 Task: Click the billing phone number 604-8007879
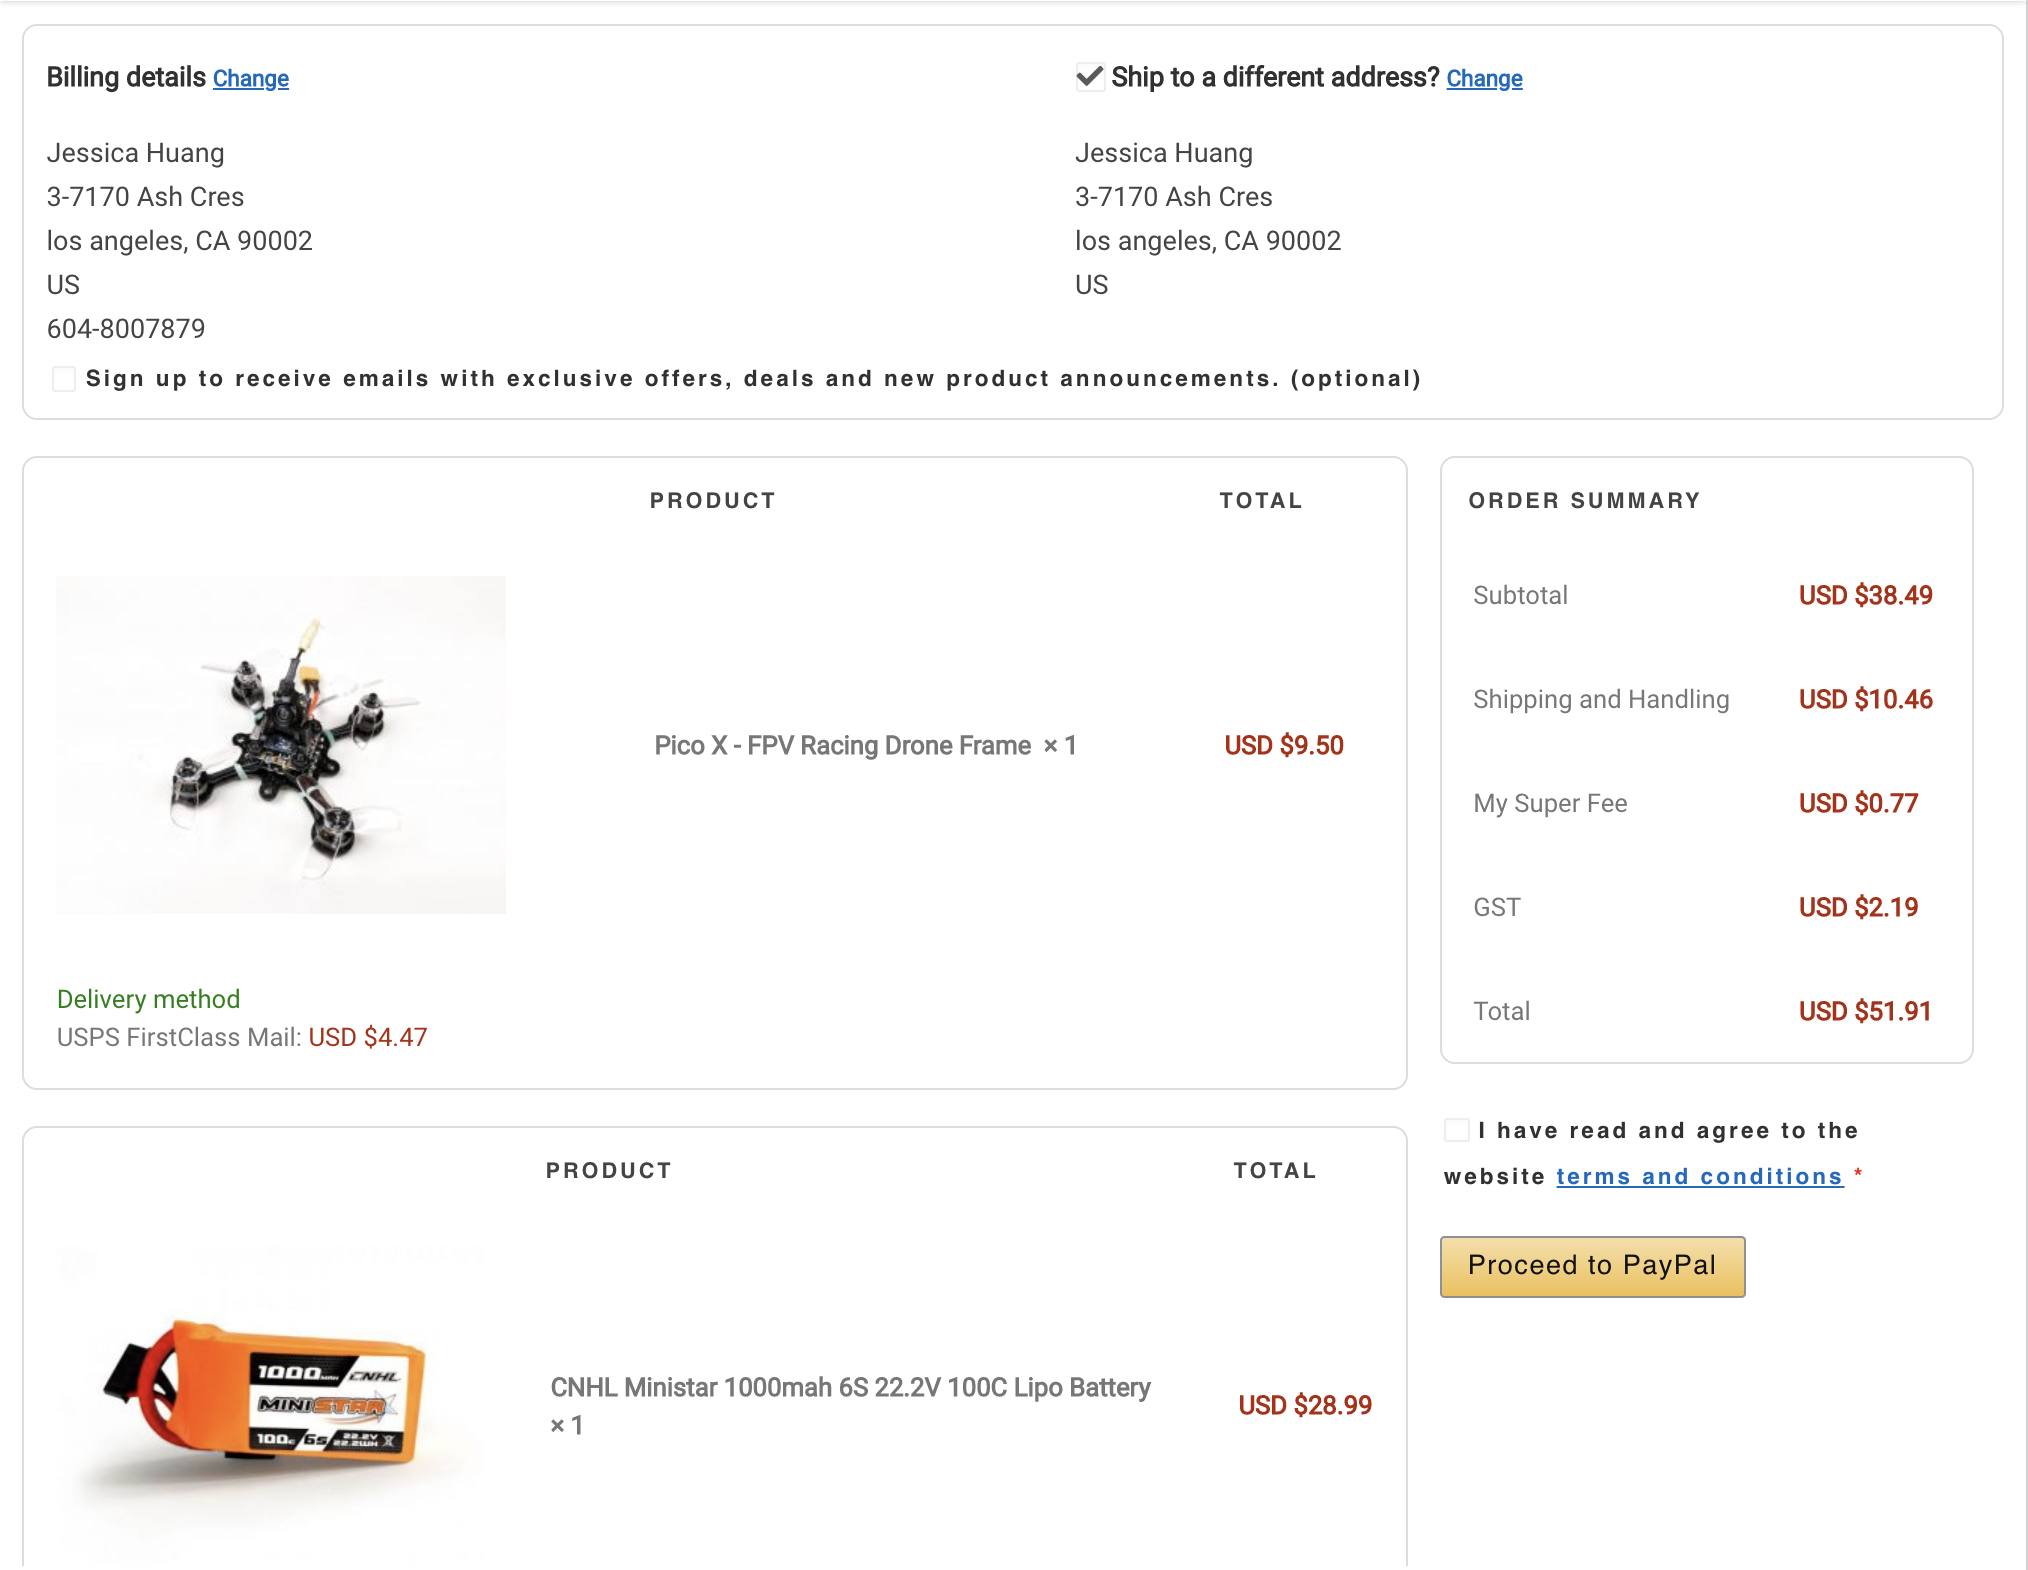pyautogui.click(x=126, y=329)
